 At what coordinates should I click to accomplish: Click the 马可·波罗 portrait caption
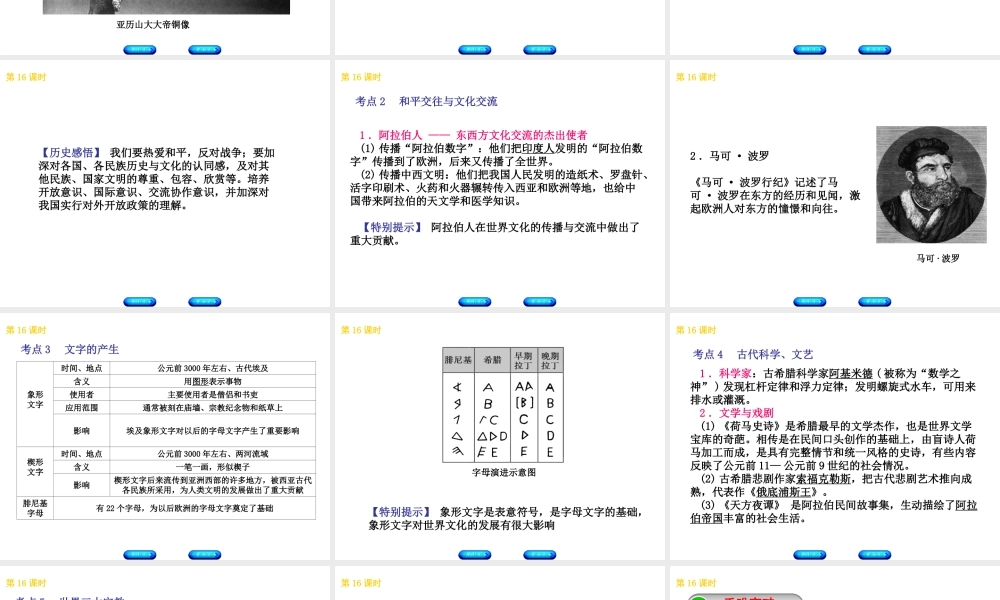tap(938, 258)
